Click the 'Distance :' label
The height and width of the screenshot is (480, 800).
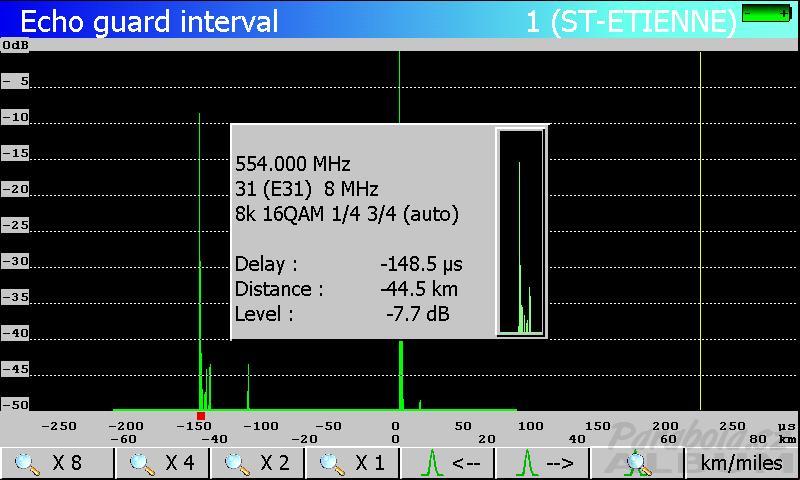tap(279, 289)
